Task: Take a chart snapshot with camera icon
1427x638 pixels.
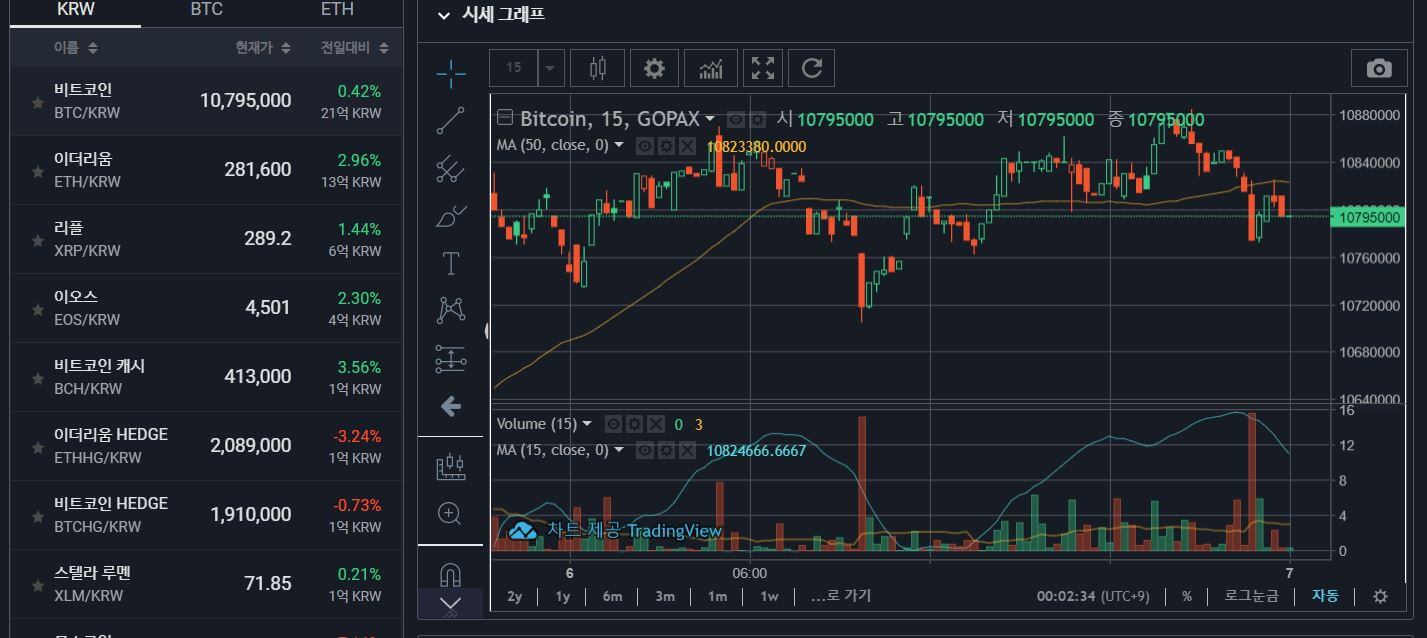Action: coord(1379,68)
